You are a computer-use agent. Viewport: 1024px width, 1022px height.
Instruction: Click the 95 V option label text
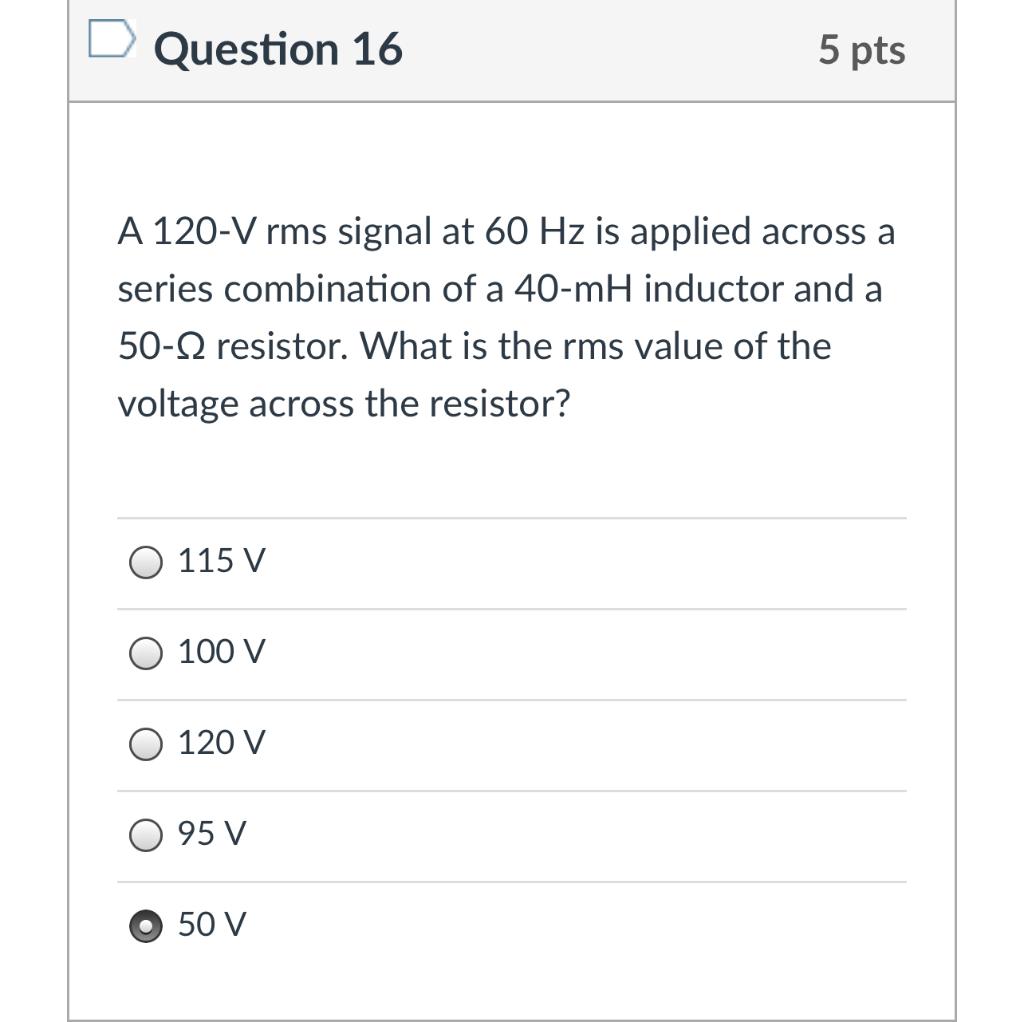coord(212,834)
